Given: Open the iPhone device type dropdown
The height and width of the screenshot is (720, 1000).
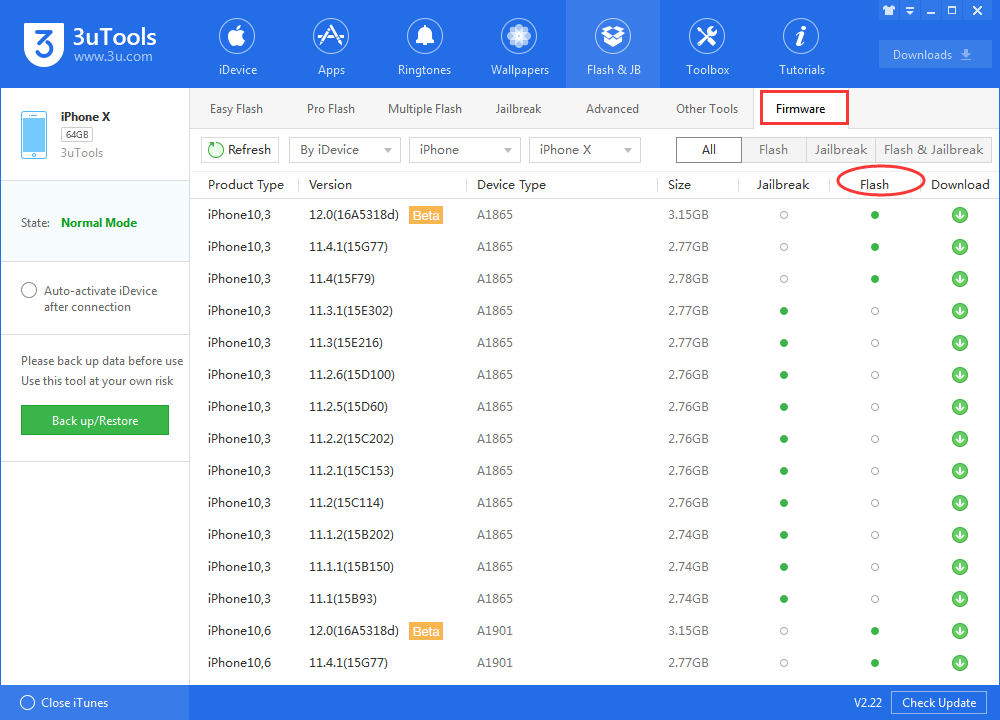Looking at the screenshot, I should point(464,150).
